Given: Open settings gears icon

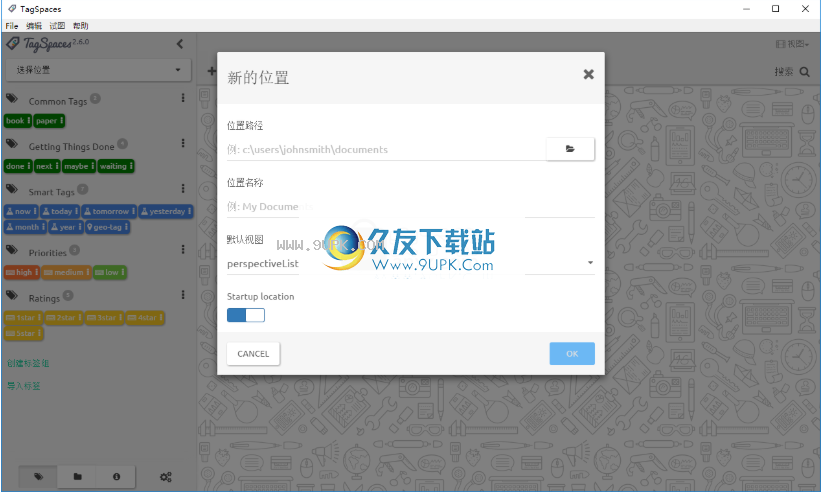Looking at the screenshot, I should pyautogui.click(x=166, y=477).
